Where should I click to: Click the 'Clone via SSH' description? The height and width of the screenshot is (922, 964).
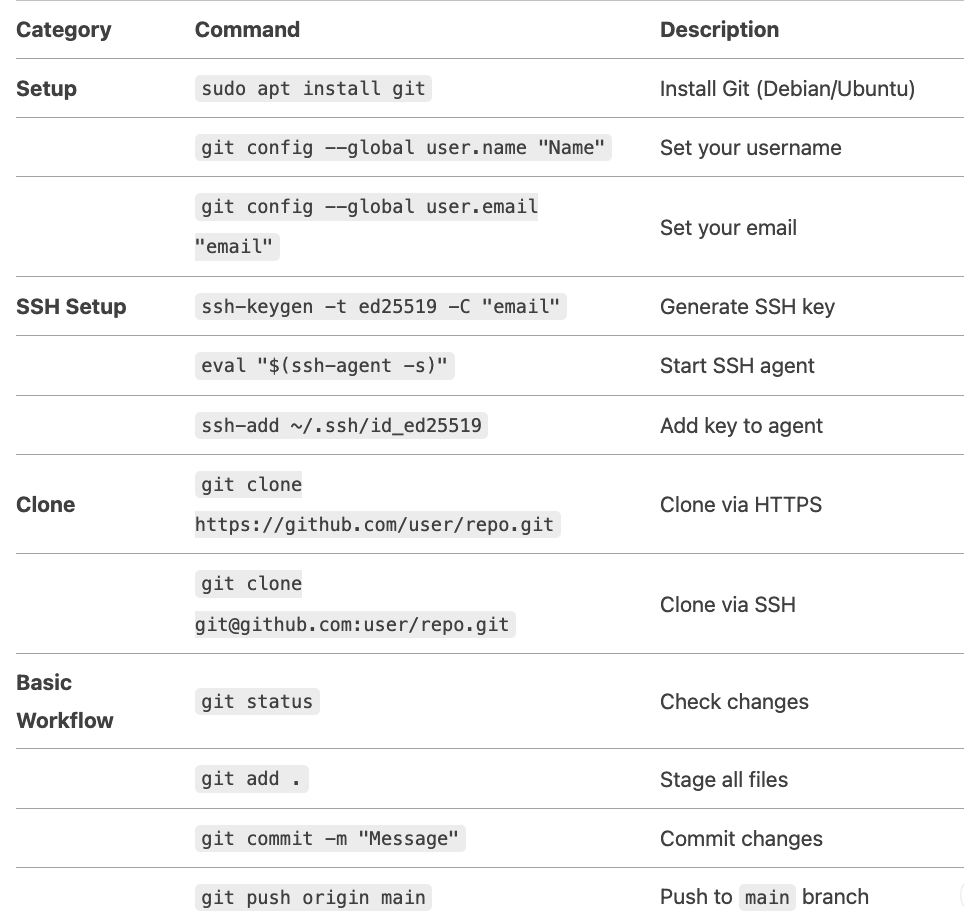click(x=728, y=604)
